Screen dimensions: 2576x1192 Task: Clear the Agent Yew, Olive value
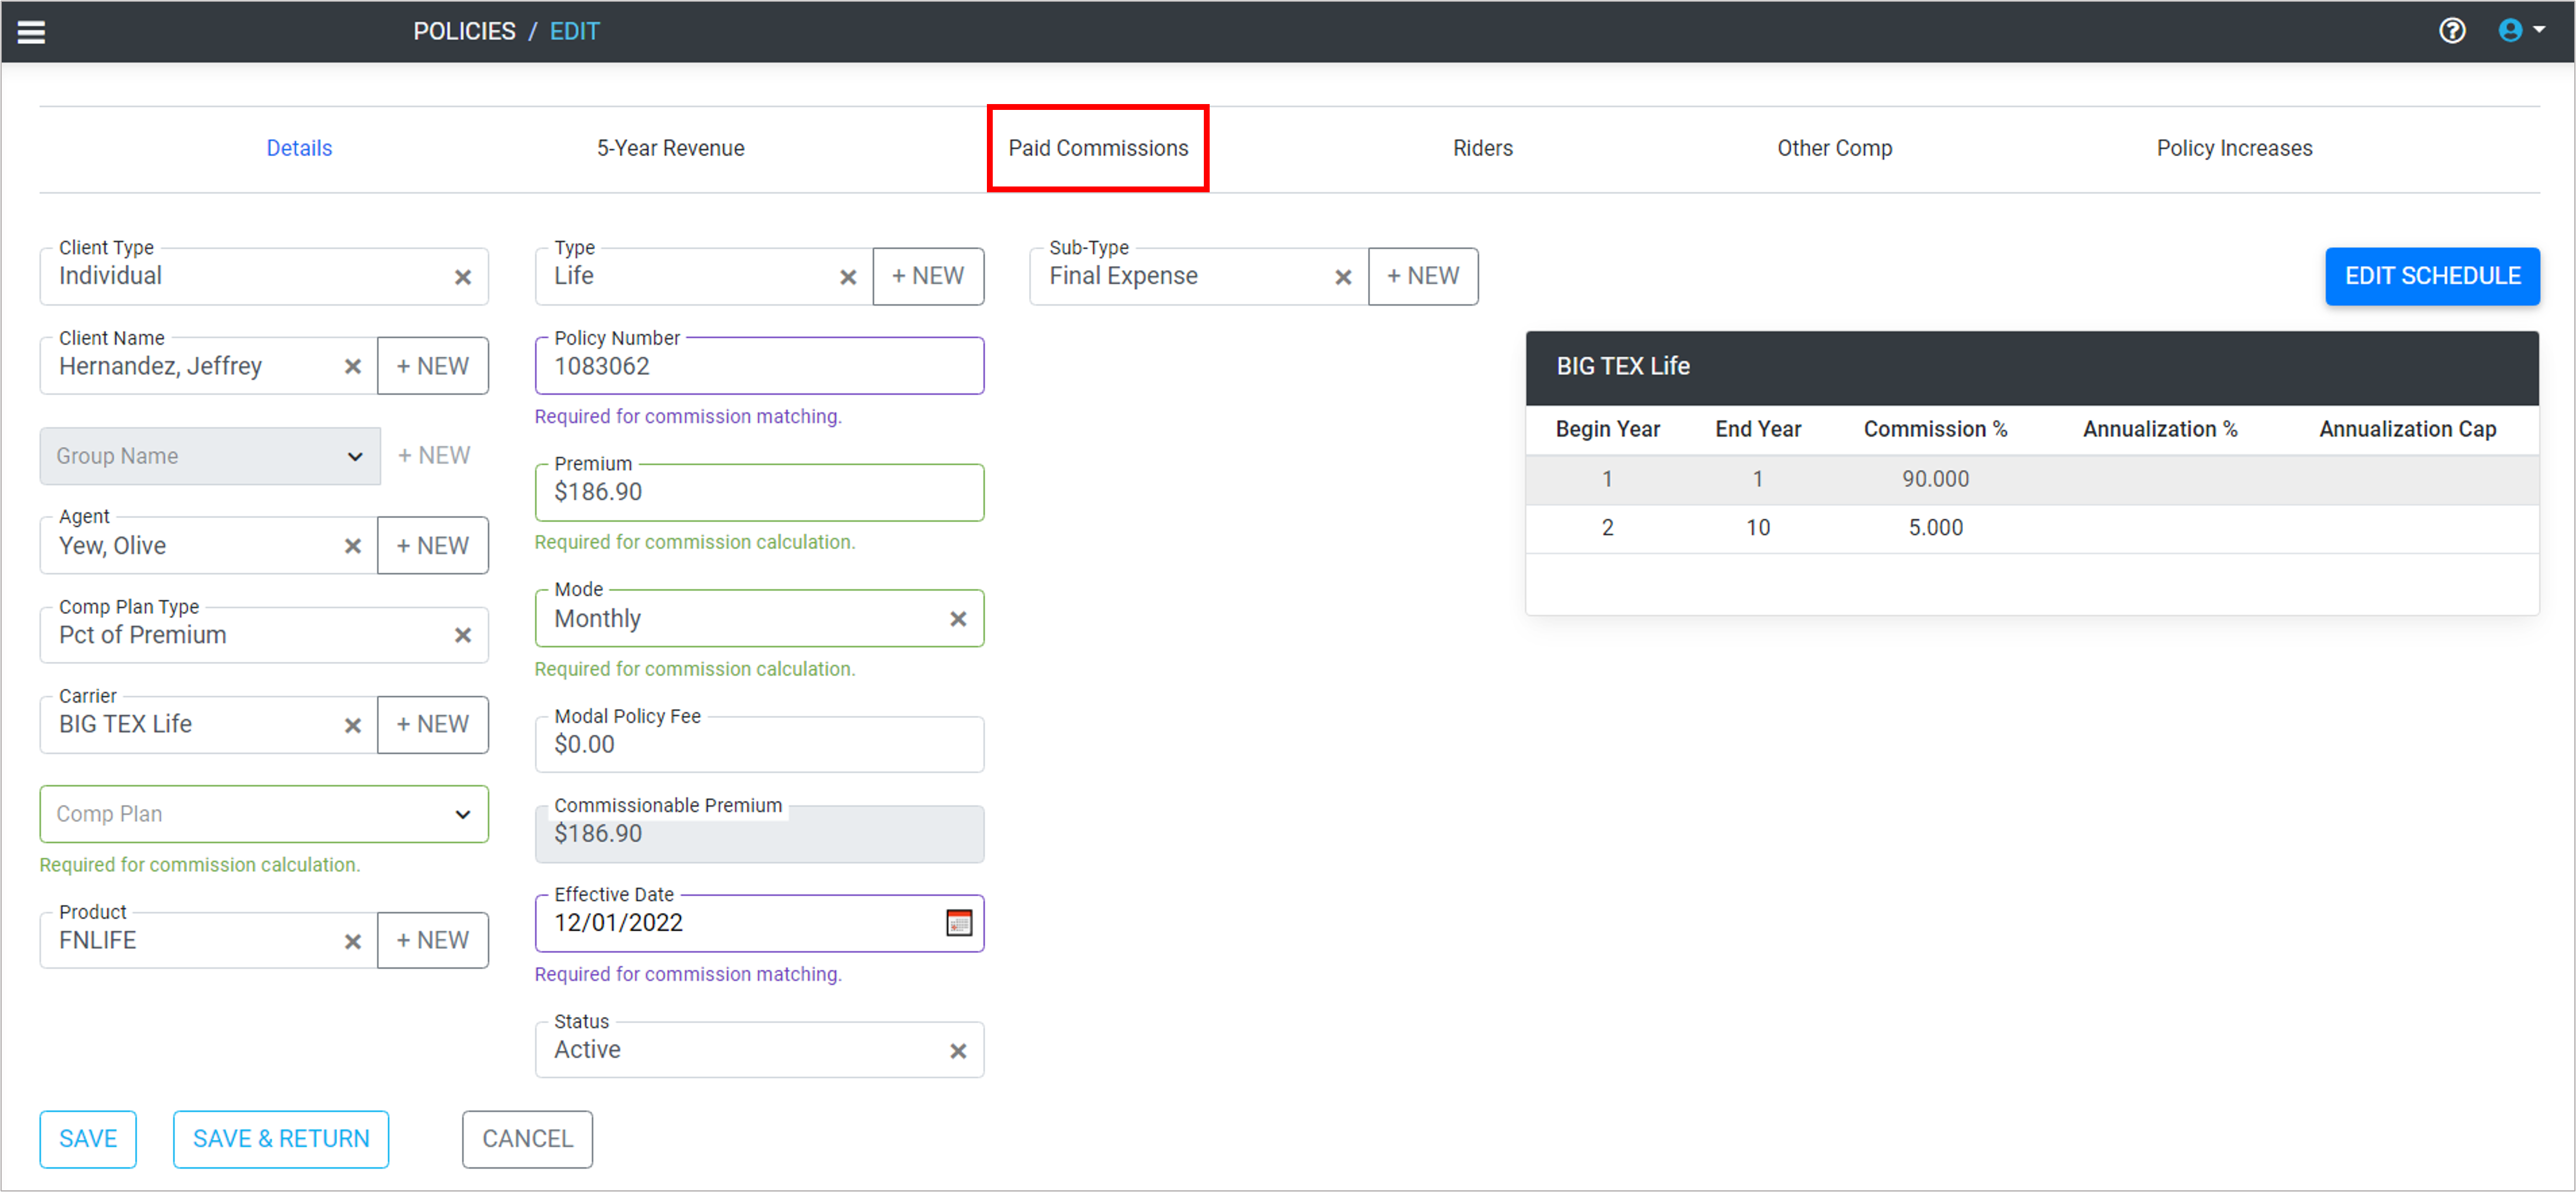[x=352, y=546]
